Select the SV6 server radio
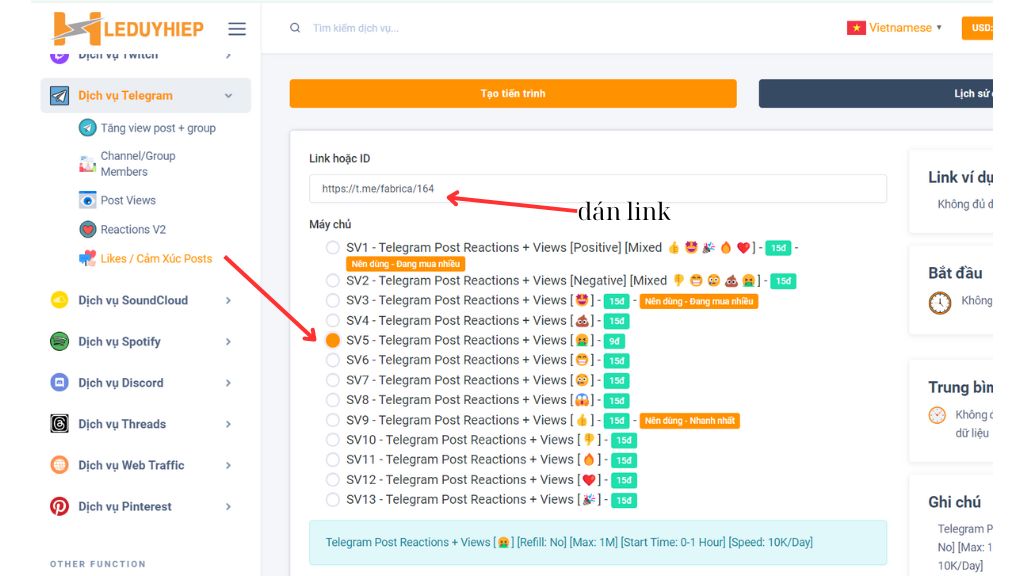This screenshot has width=1024, height=576. click(333, 360)
